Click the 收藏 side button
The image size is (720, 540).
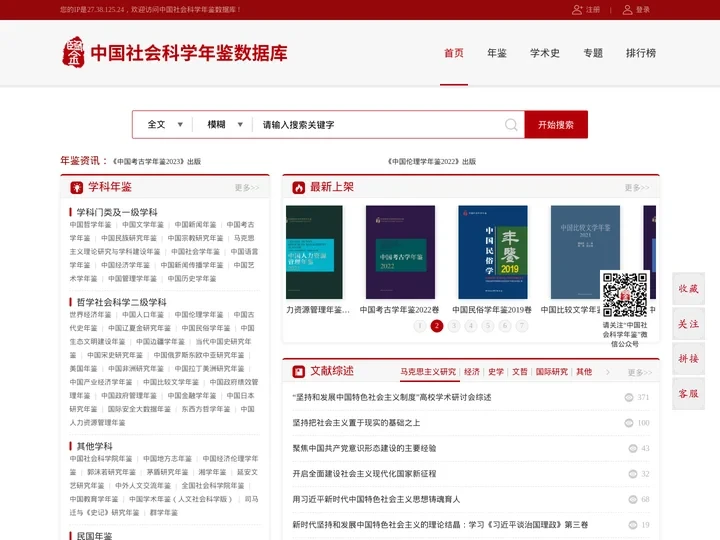pyautogui.click(x=688, y=289)
